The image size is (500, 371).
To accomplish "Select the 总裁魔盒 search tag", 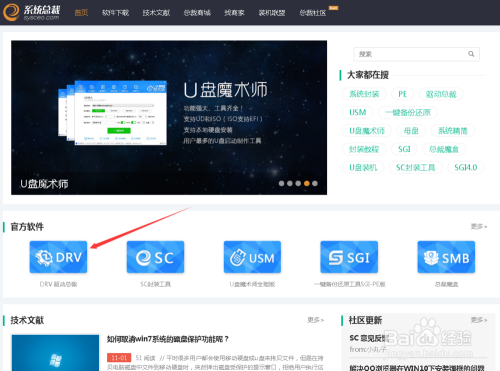I will pyautogui.click(x=444, y=149).
